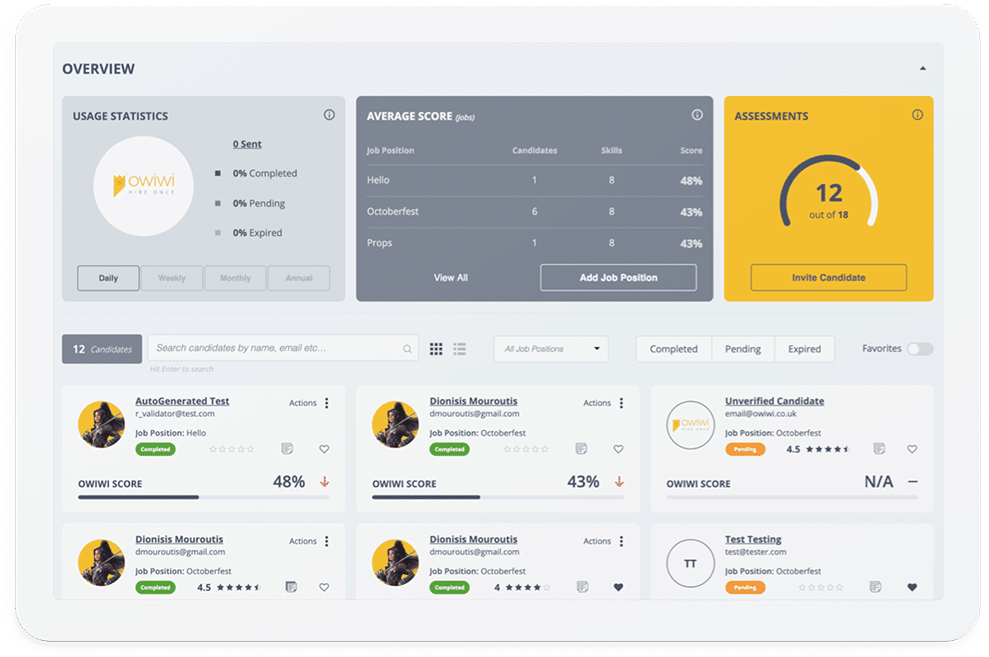Open the All Job Positions dropdown
This screenshot has height=657, width=989.
[x=551, y=349]
